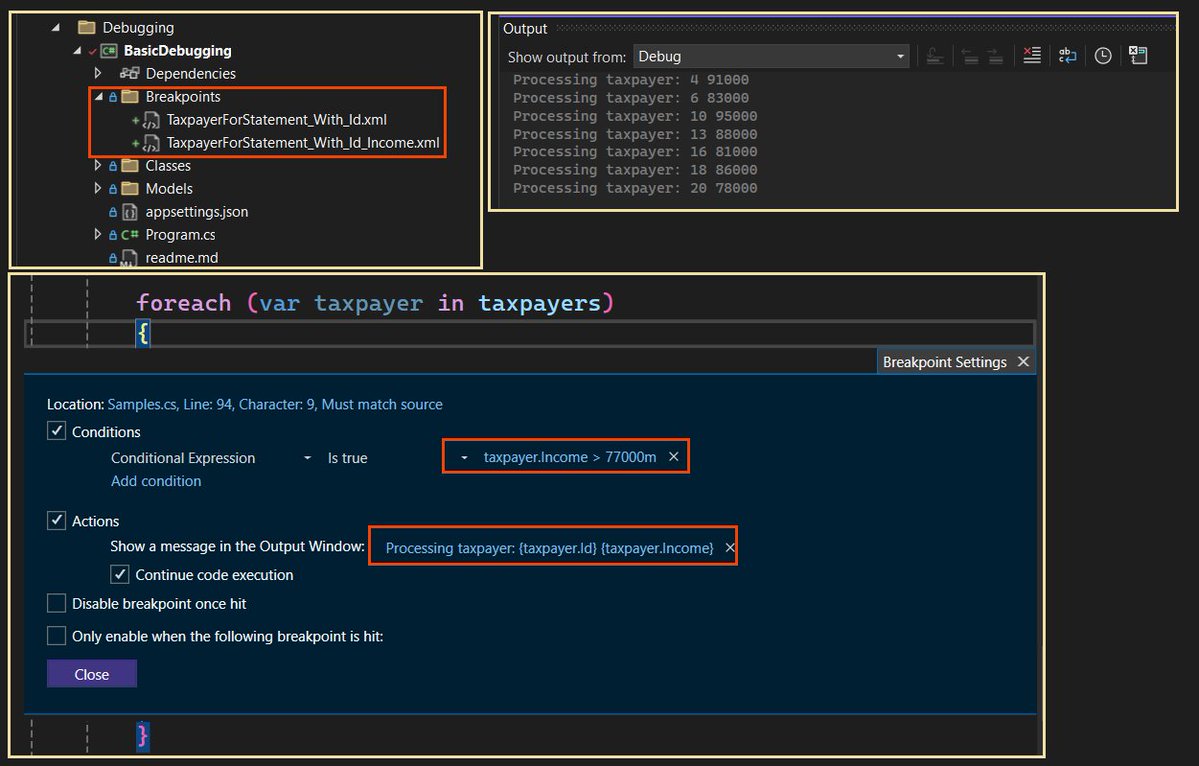Image resolution: width=1199 pixels, height=766 pixels.
Task: Toggle word wrap in Output window
Action: click(x=1067, y=55)
